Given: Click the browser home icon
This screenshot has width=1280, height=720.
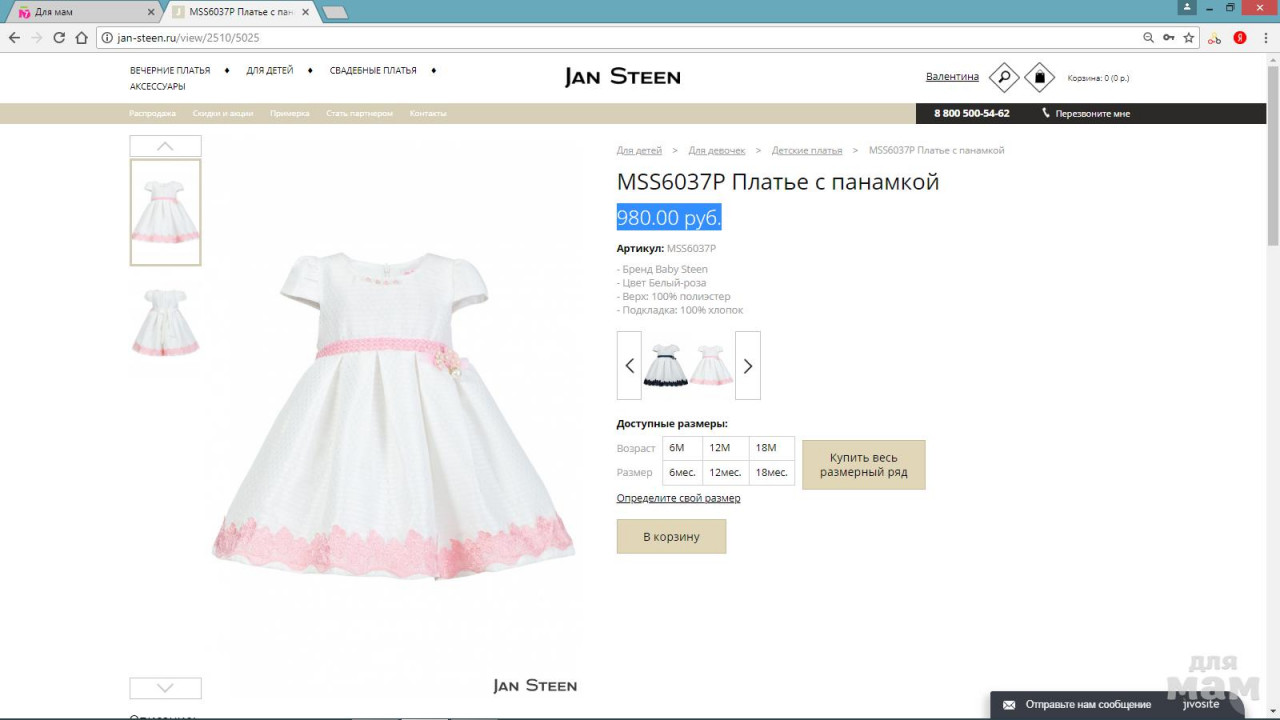Looking at the screenshot, I should 82,38.
